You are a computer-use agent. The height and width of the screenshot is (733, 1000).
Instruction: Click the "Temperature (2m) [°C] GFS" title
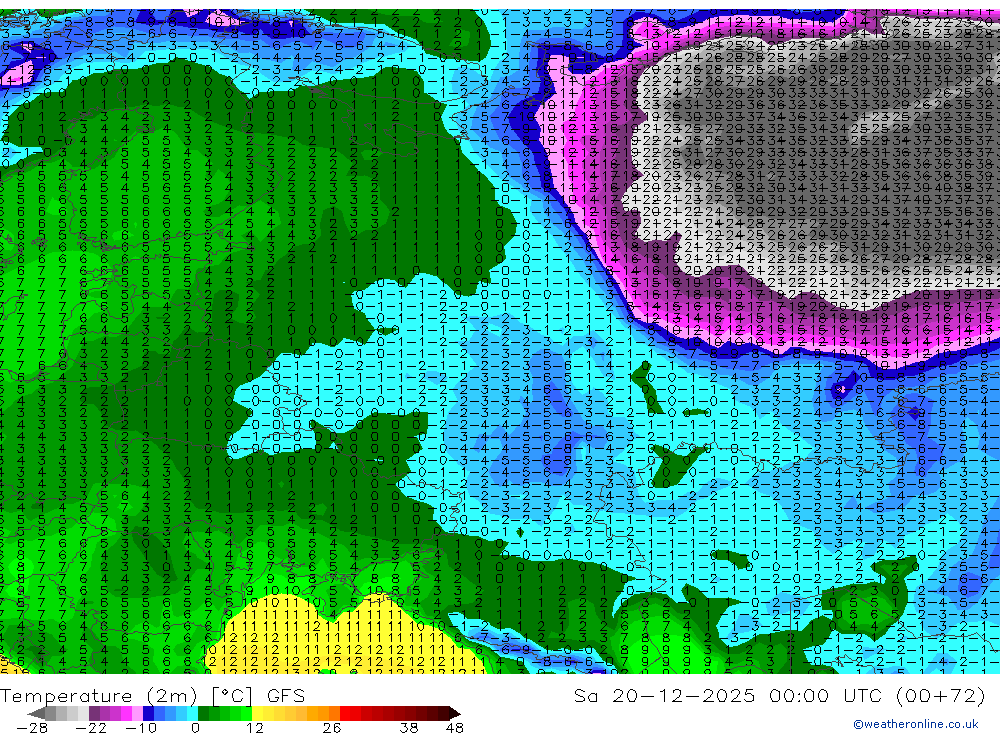coord(153,695)
